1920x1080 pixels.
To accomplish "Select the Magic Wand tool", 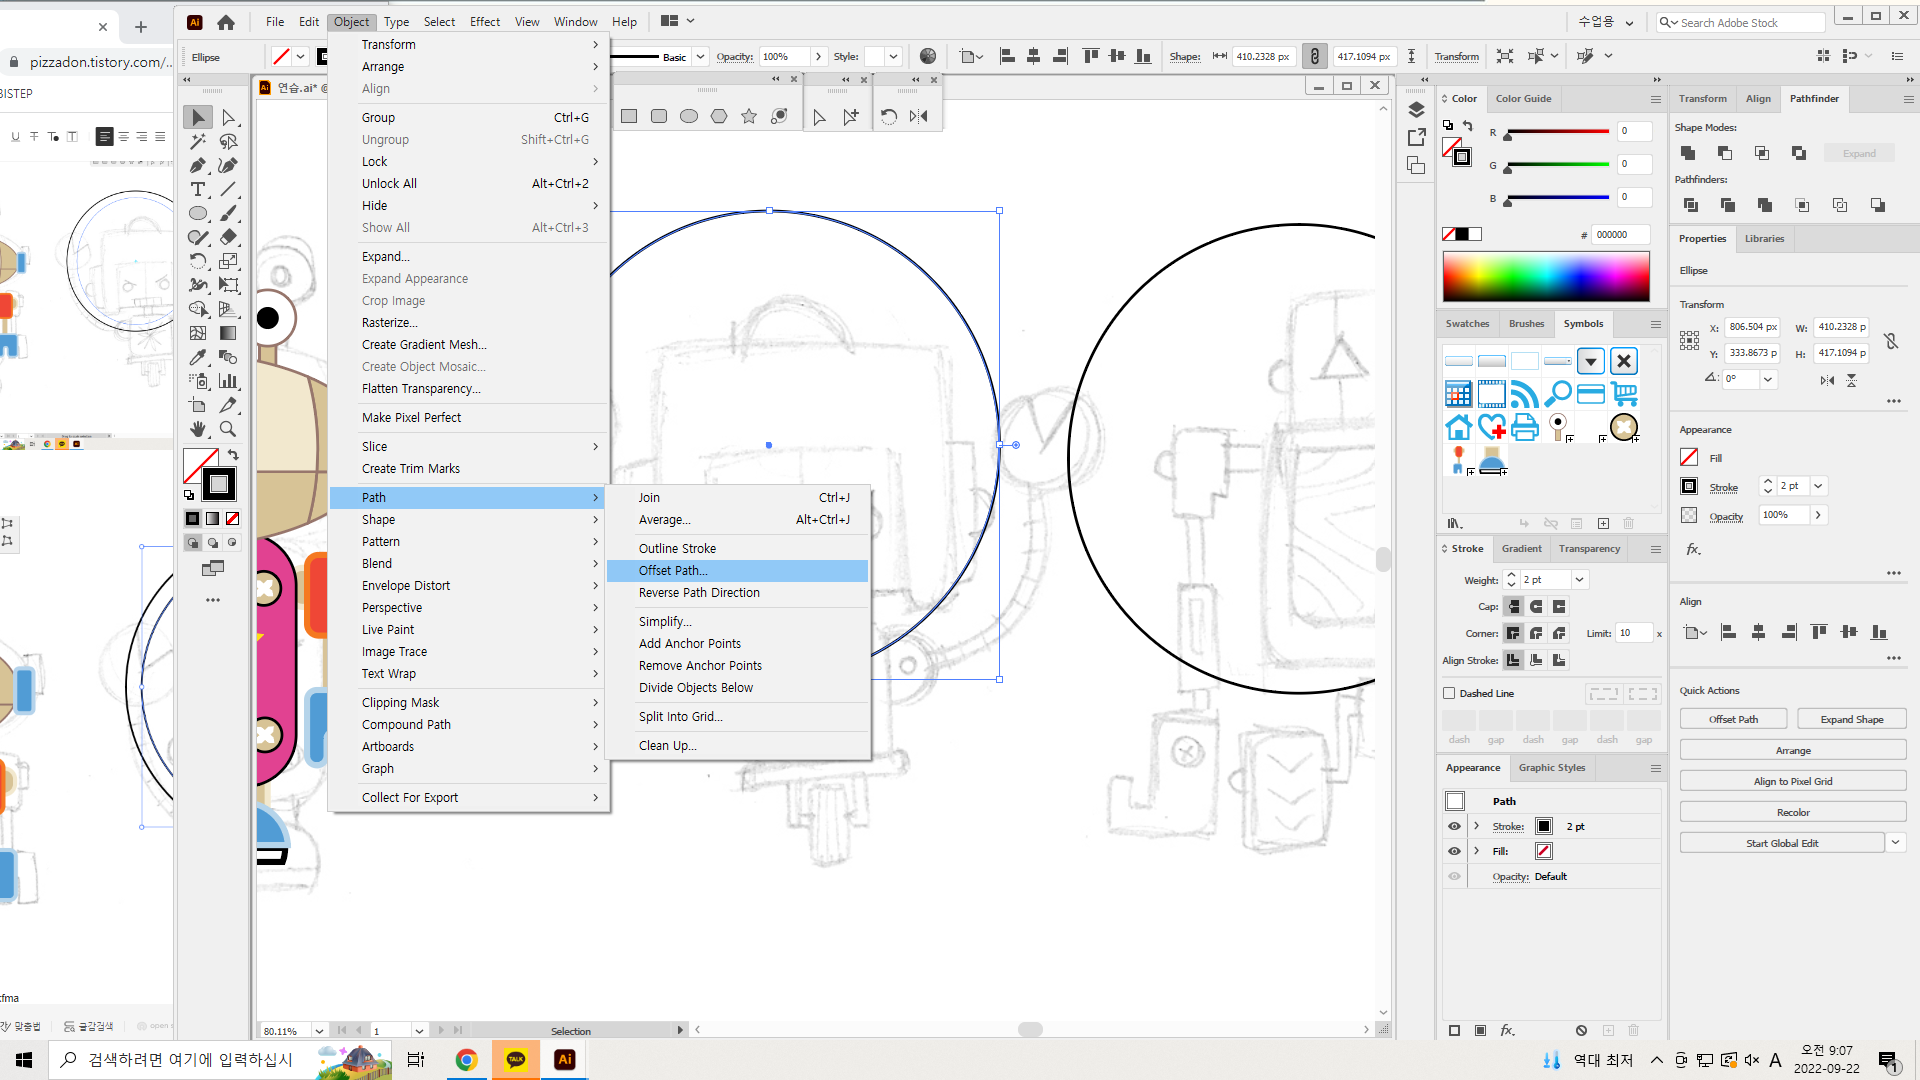I will coord(198,142).
